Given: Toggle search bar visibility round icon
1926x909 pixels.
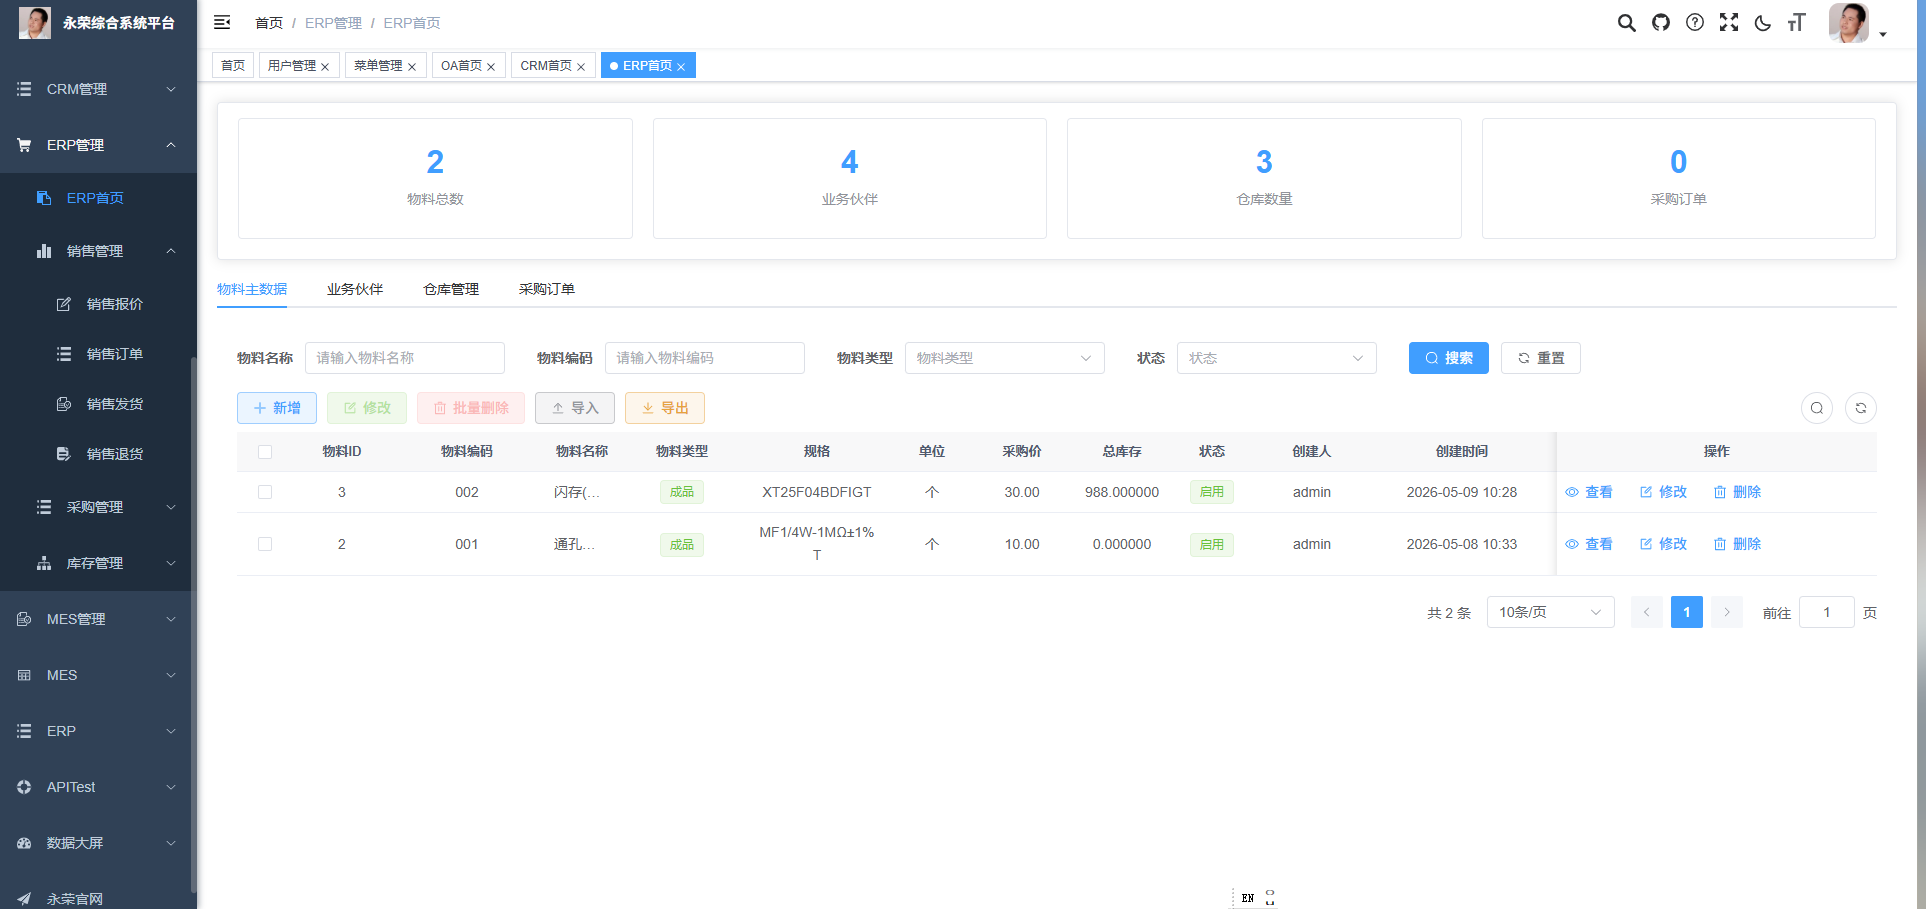Looking at the screenshot, I should pyautogui.click(x=1817, y=408).
